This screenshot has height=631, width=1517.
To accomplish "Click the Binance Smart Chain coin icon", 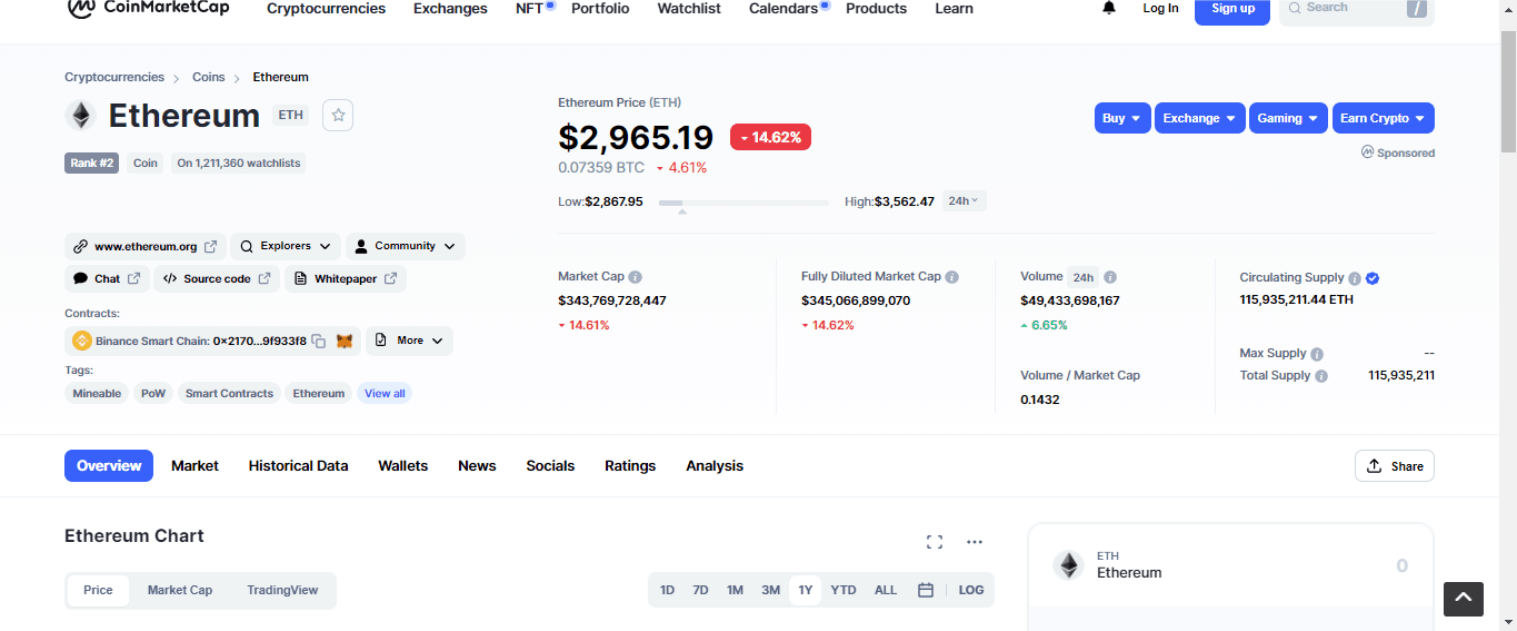I will coord(82,341).
